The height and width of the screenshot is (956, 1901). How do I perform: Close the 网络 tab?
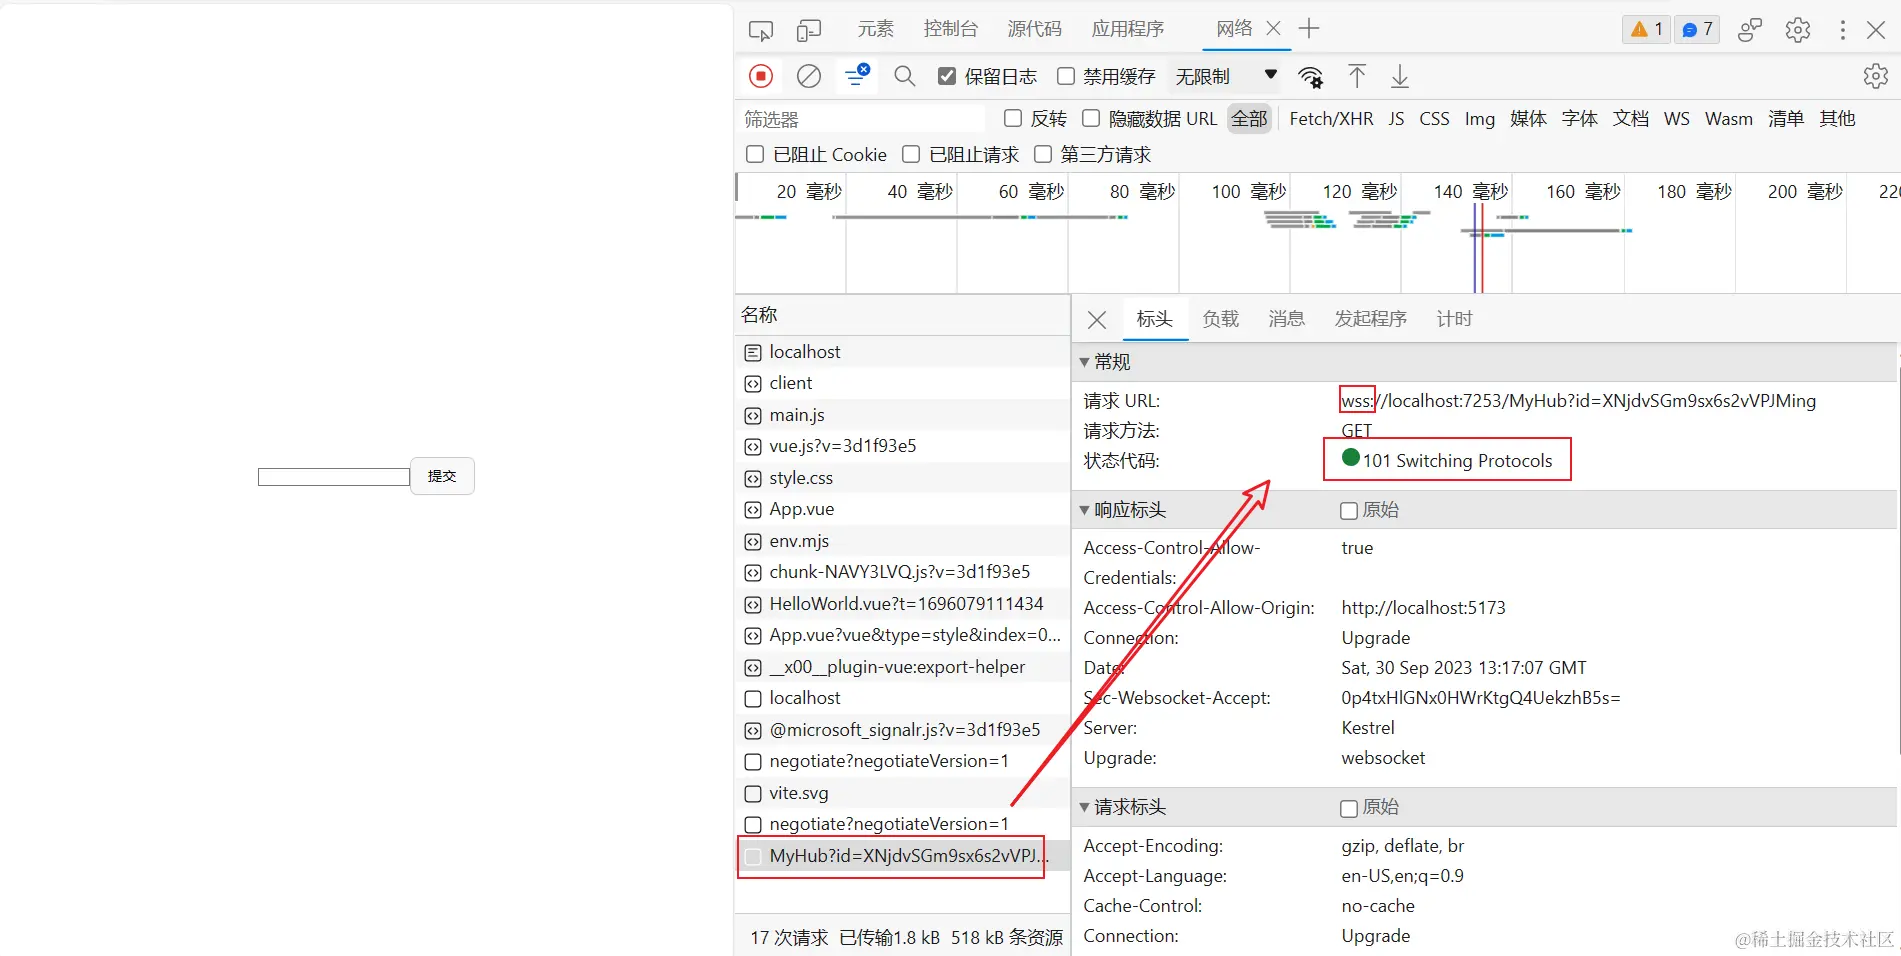coord(1274,29)
